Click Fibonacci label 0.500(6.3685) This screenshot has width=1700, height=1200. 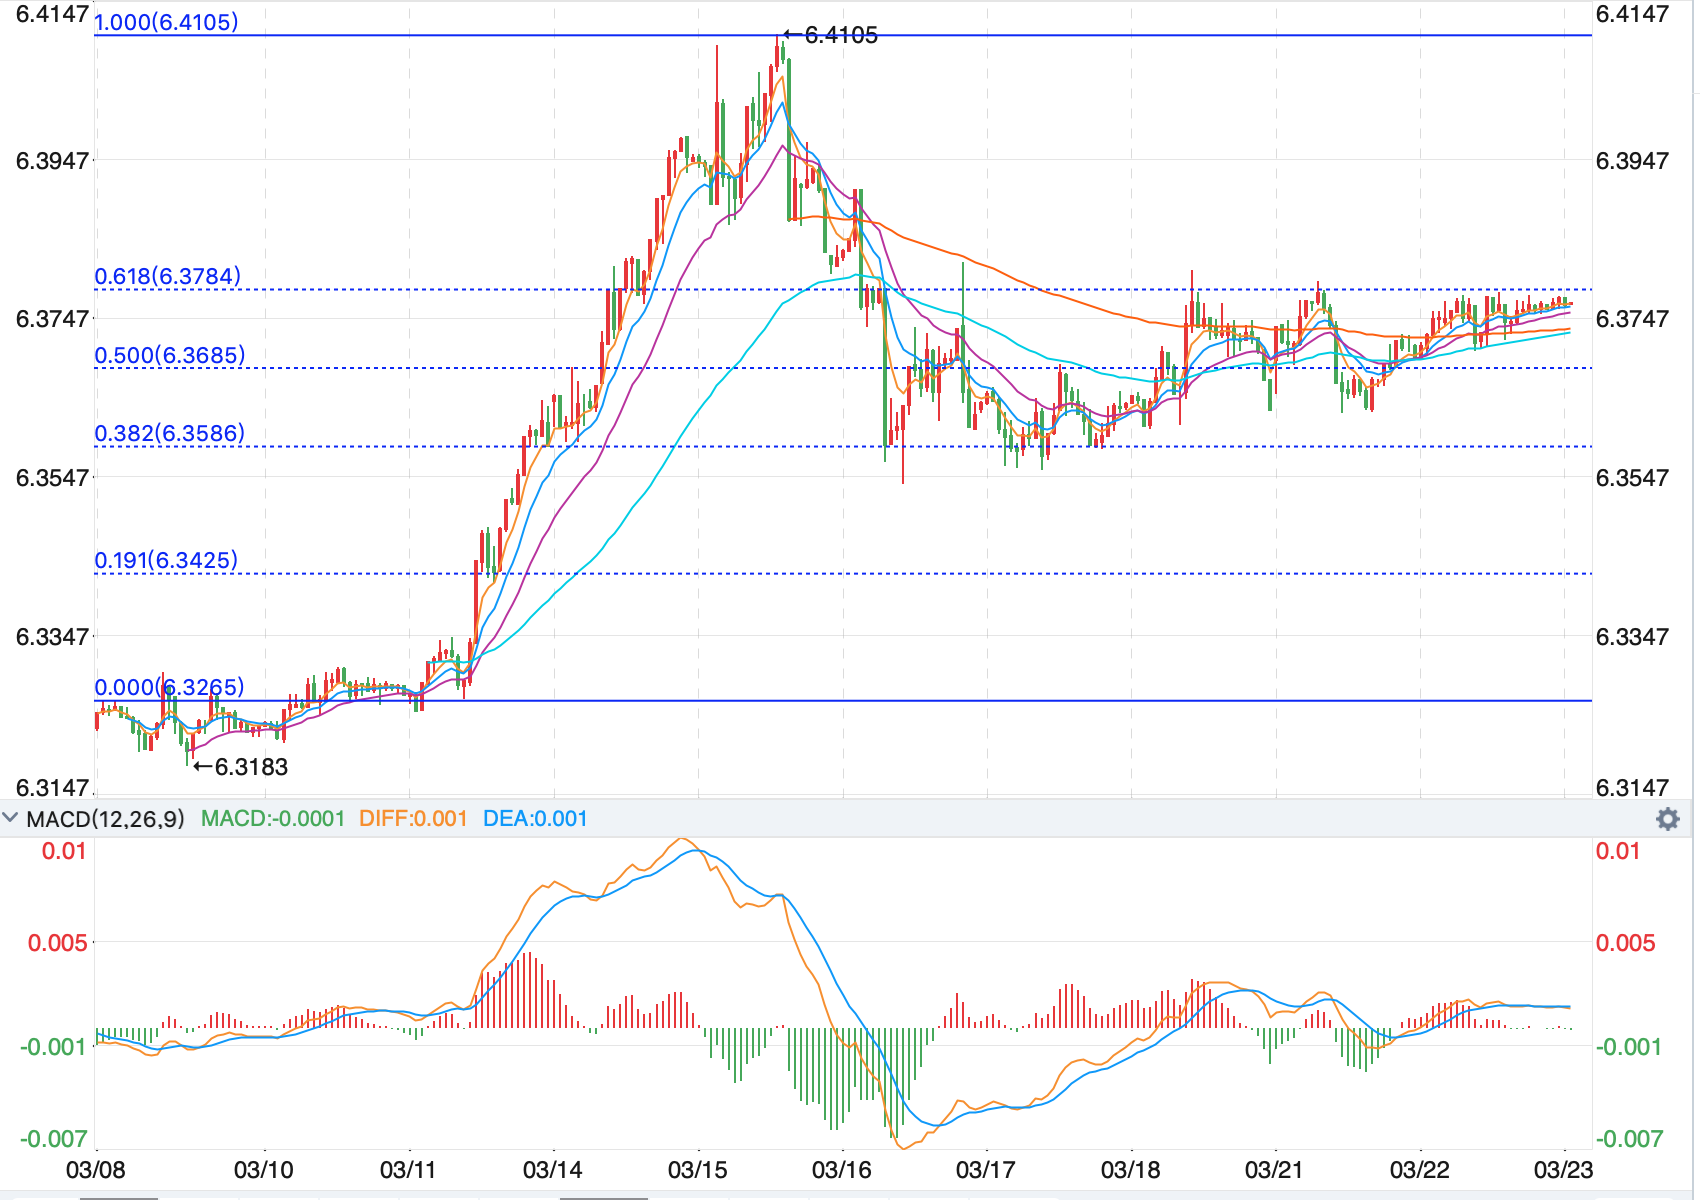(170, 355)
